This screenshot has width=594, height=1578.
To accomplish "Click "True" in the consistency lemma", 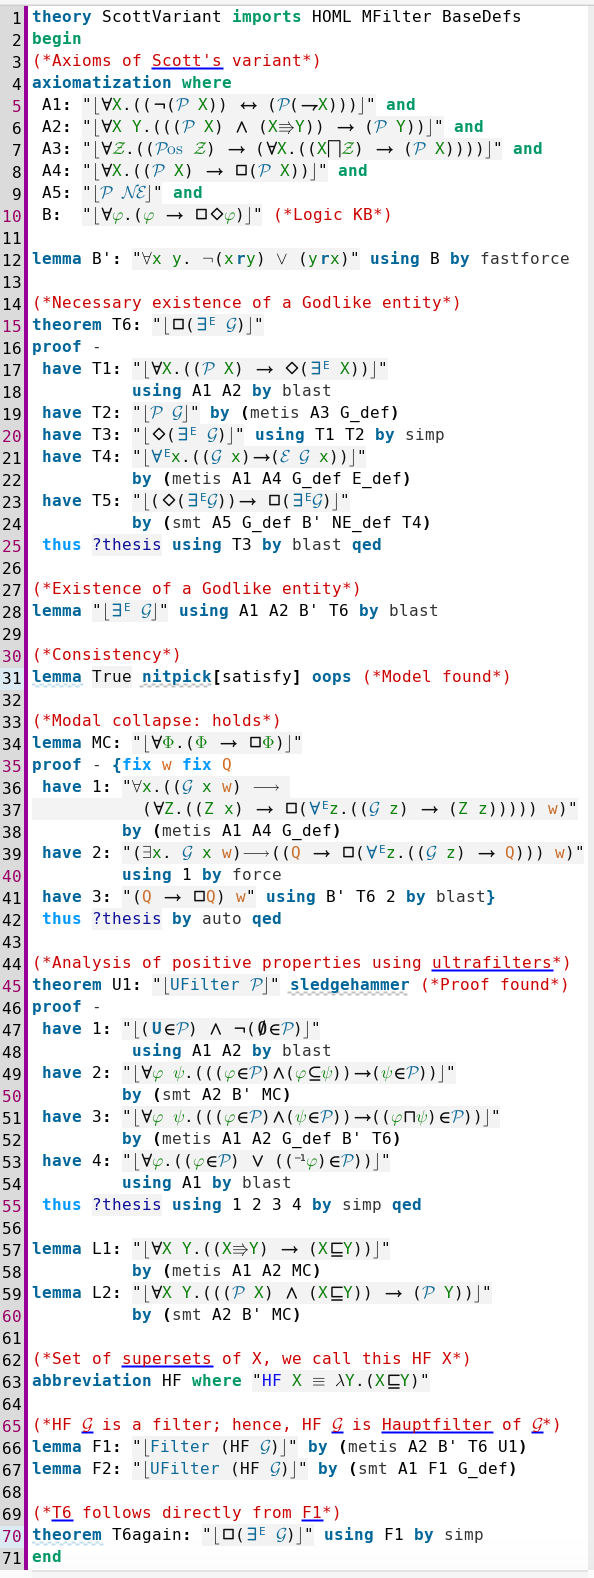I will click(x=112, y=677).
